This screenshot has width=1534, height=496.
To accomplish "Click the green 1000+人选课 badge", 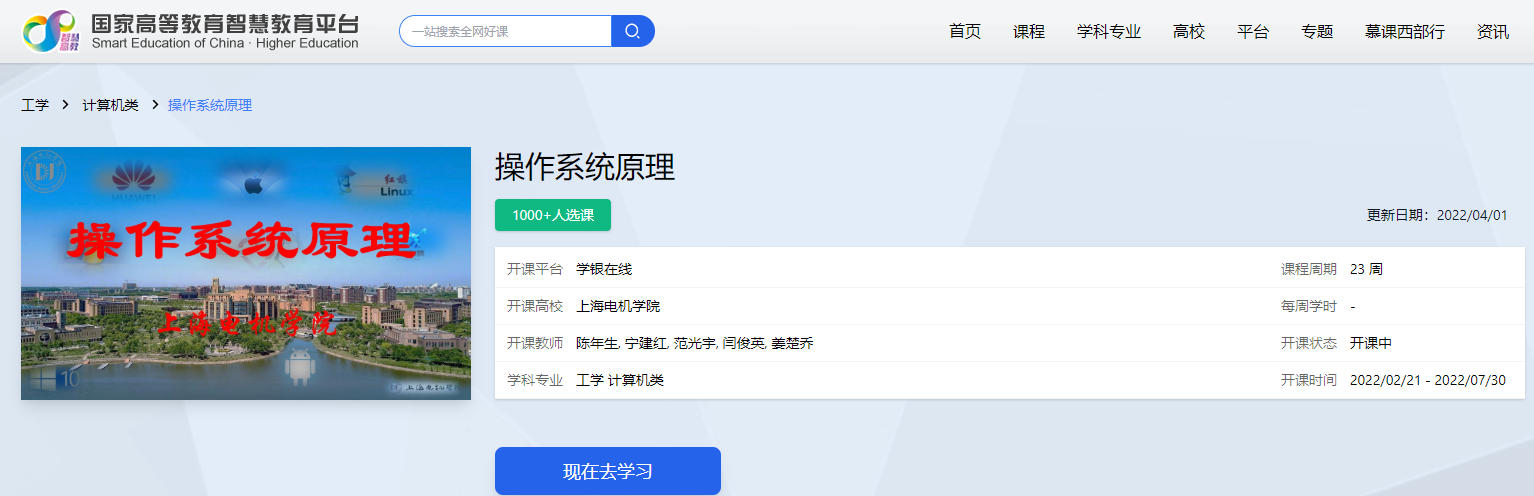I will [552, 215].
